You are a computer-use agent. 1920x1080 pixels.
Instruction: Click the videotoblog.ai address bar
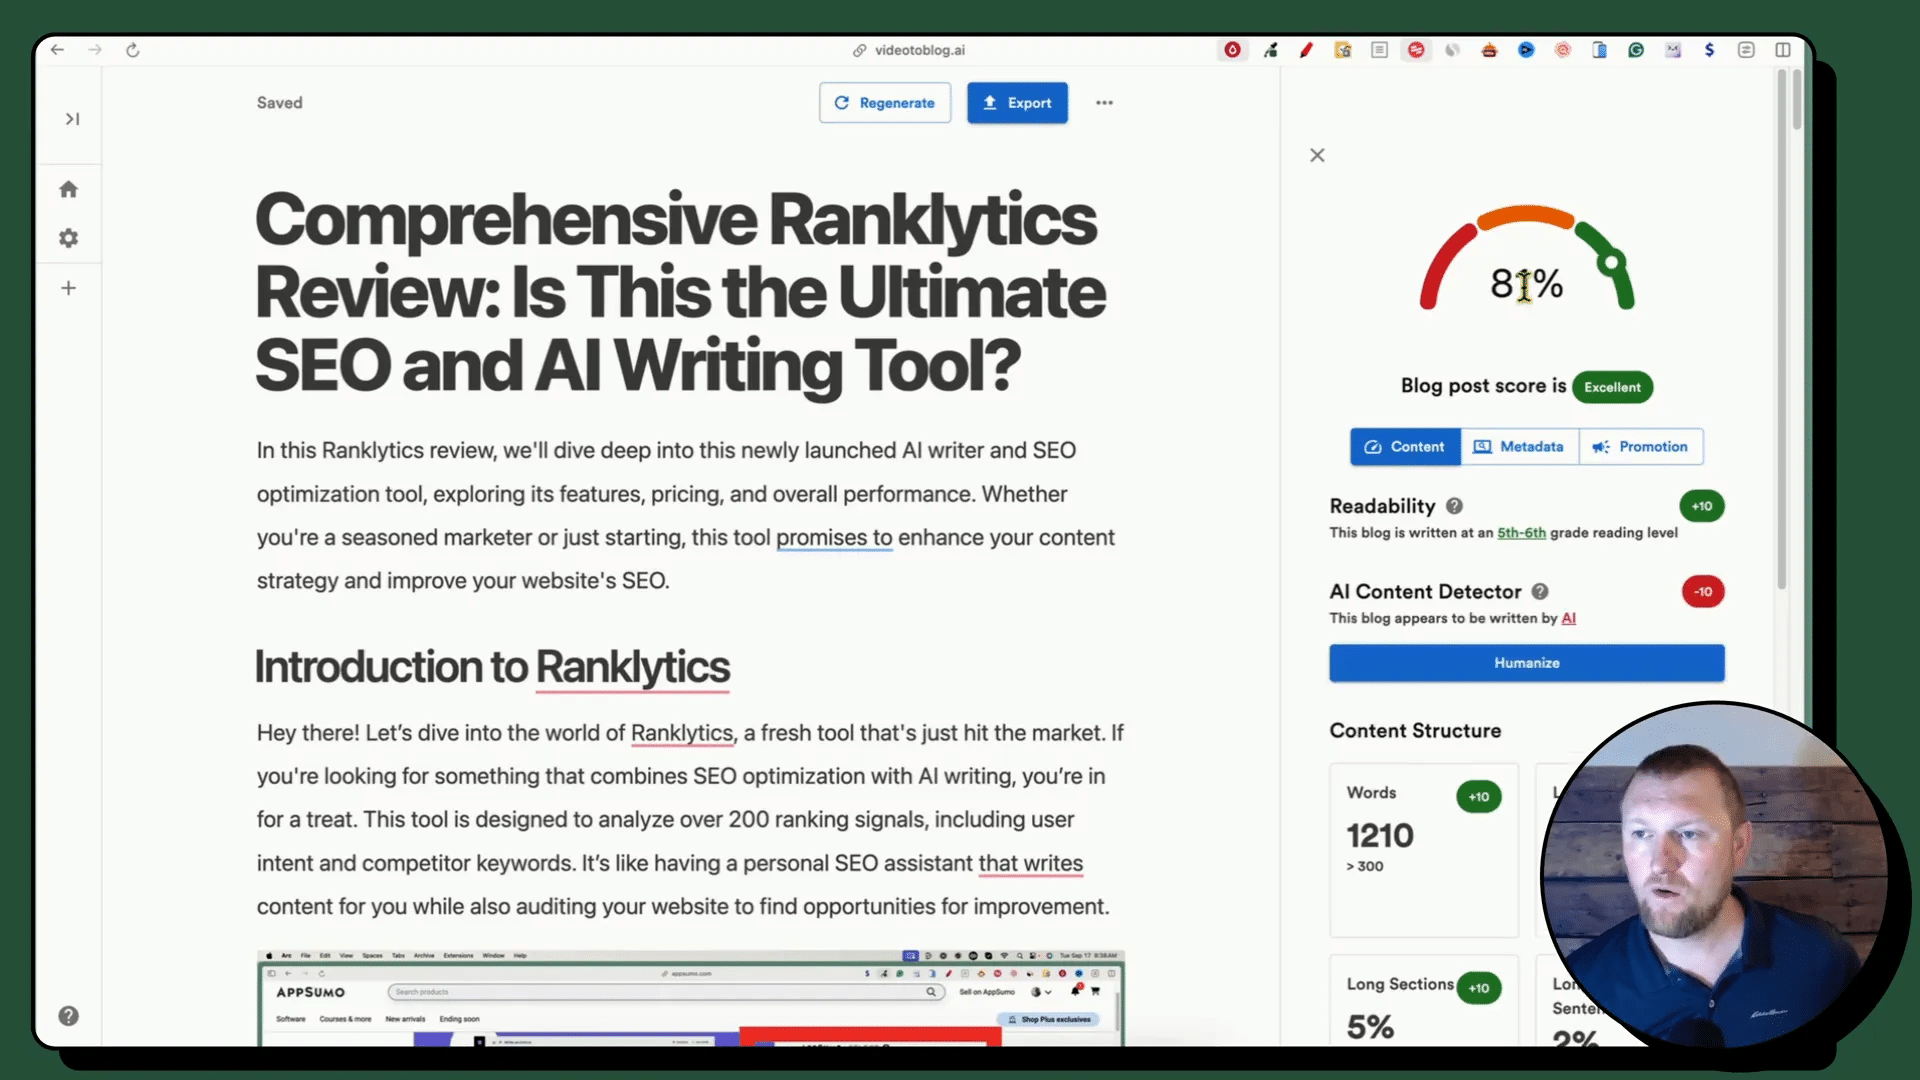tap(909, 50)
